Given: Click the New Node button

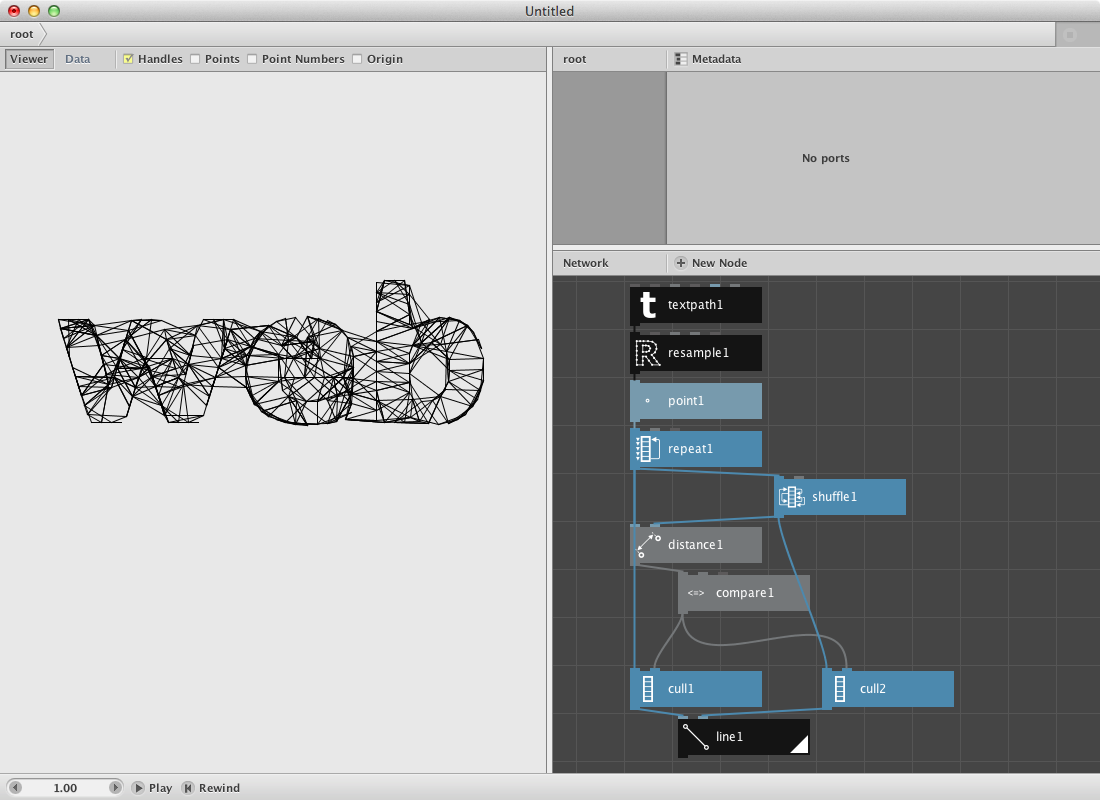Looking at the screenshot, I should tap(711, 263).
